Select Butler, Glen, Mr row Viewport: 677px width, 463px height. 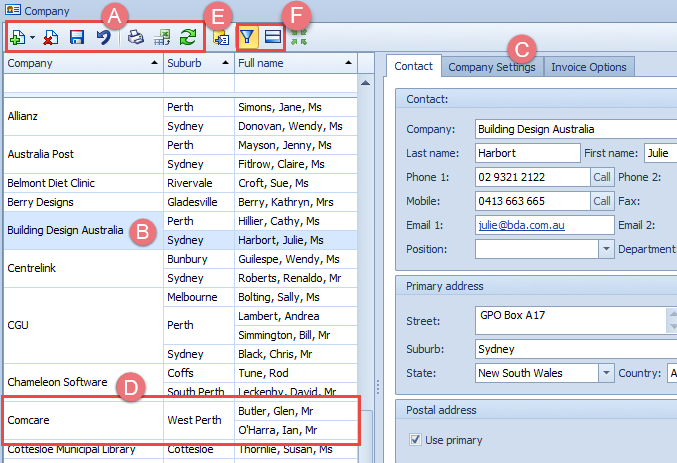(296, 411)
